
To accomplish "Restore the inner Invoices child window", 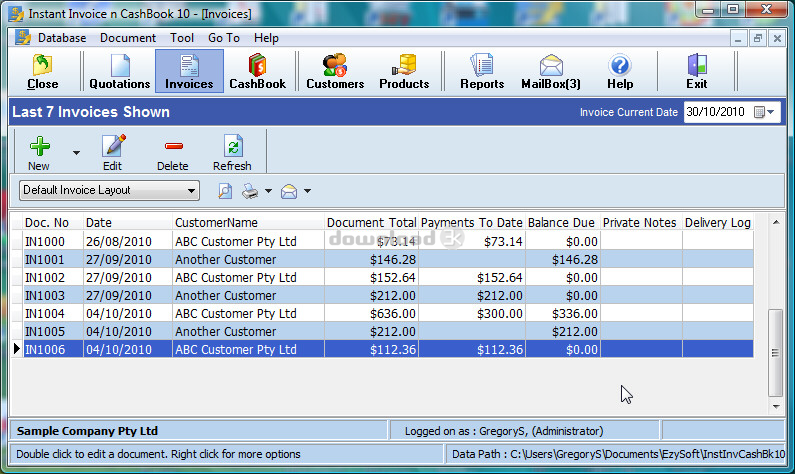I will pyautogui.click(x=757, y=38).
